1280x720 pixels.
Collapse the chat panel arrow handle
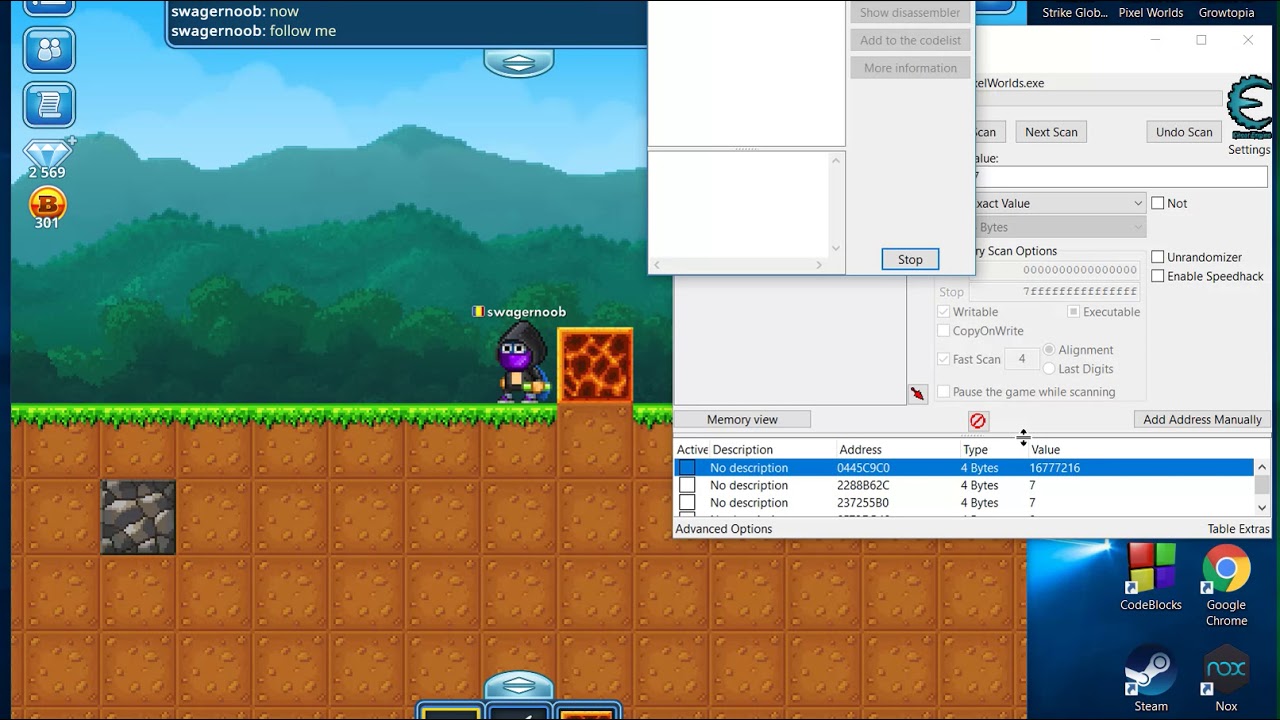pyautogui.click(x=519, y=63)
